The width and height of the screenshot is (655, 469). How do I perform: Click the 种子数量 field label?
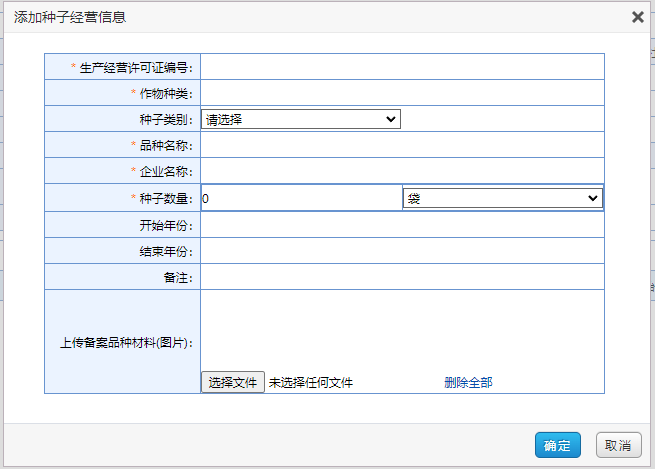coord(166,199)
